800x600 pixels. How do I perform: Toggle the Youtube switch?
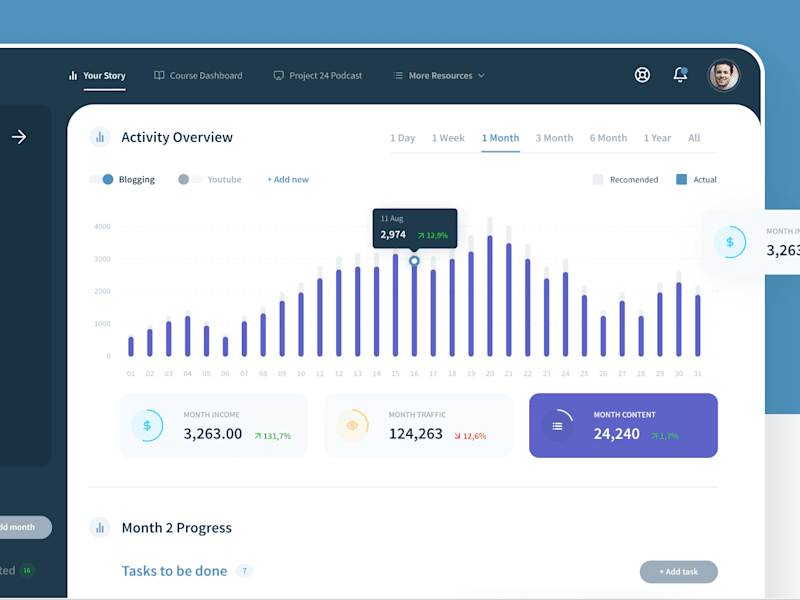(x=190, y=179)
